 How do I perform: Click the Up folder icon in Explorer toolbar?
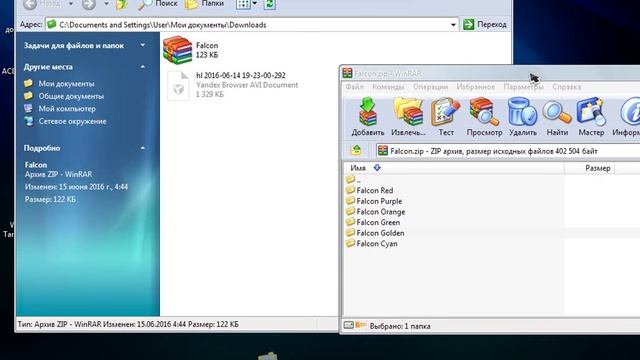[x=122, y=4]
